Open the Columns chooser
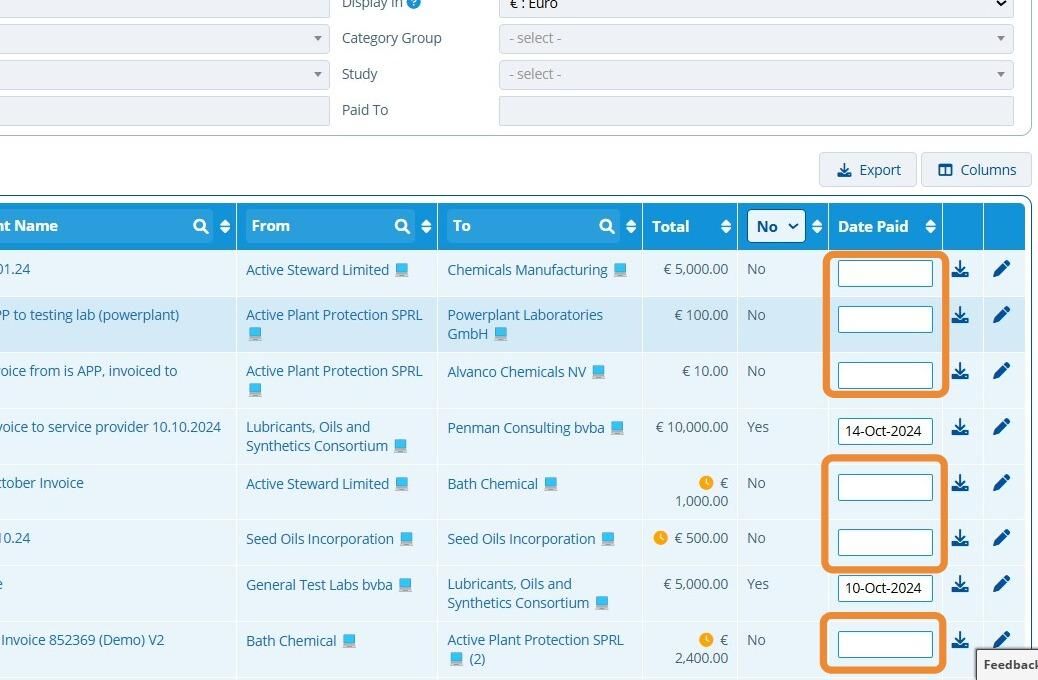This screenshot has width=1038, height=680. pyautogui.click(x=976, y=170)
